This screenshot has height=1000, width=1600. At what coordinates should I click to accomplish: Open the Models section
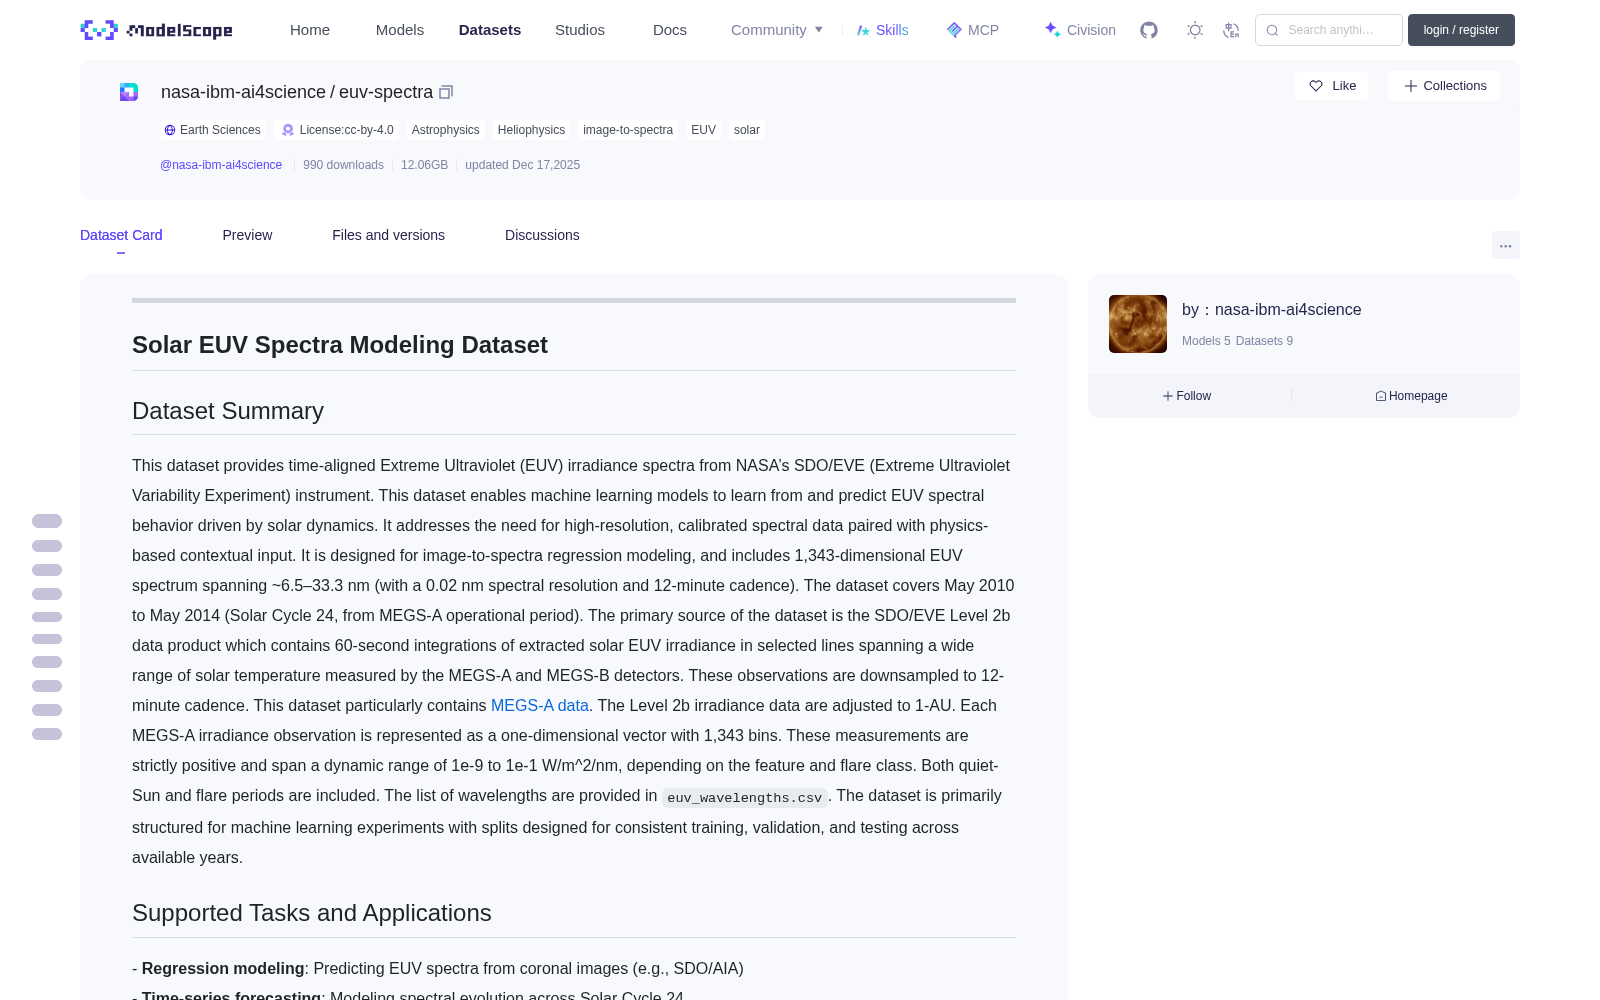point(400,30)
